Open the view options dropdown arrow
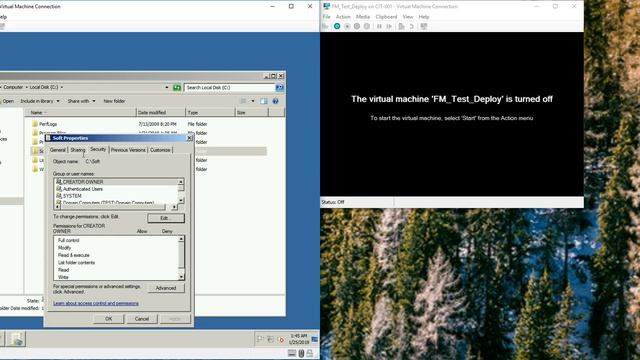Viewport: 640px width, 360px height. pyautogui.click(x=253, y=101)
